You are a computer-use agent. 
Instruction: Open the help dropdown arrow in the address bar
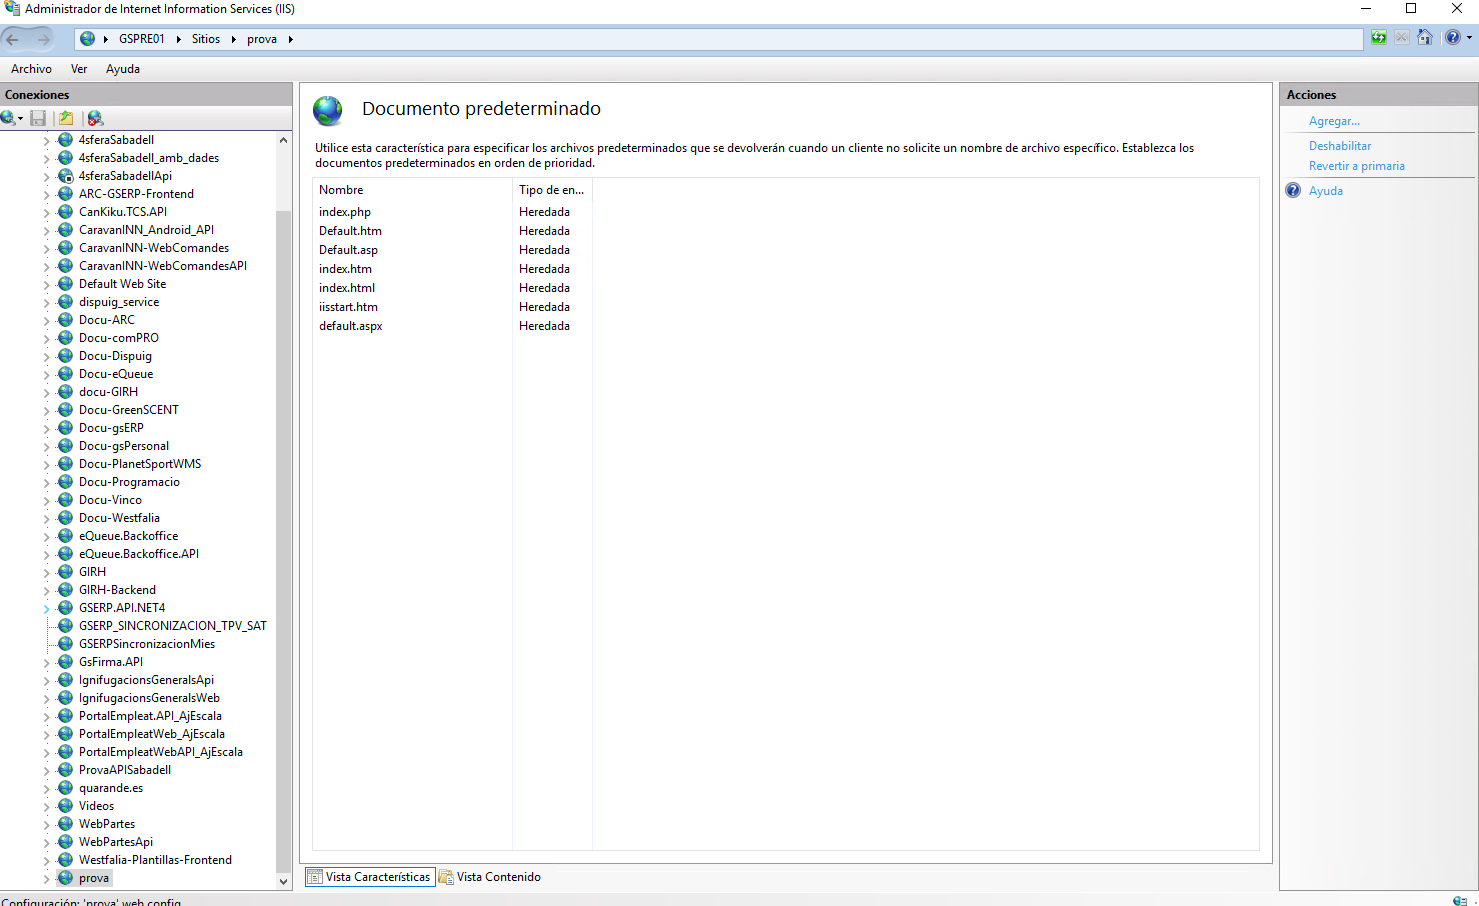click(x=1469, y=38)
